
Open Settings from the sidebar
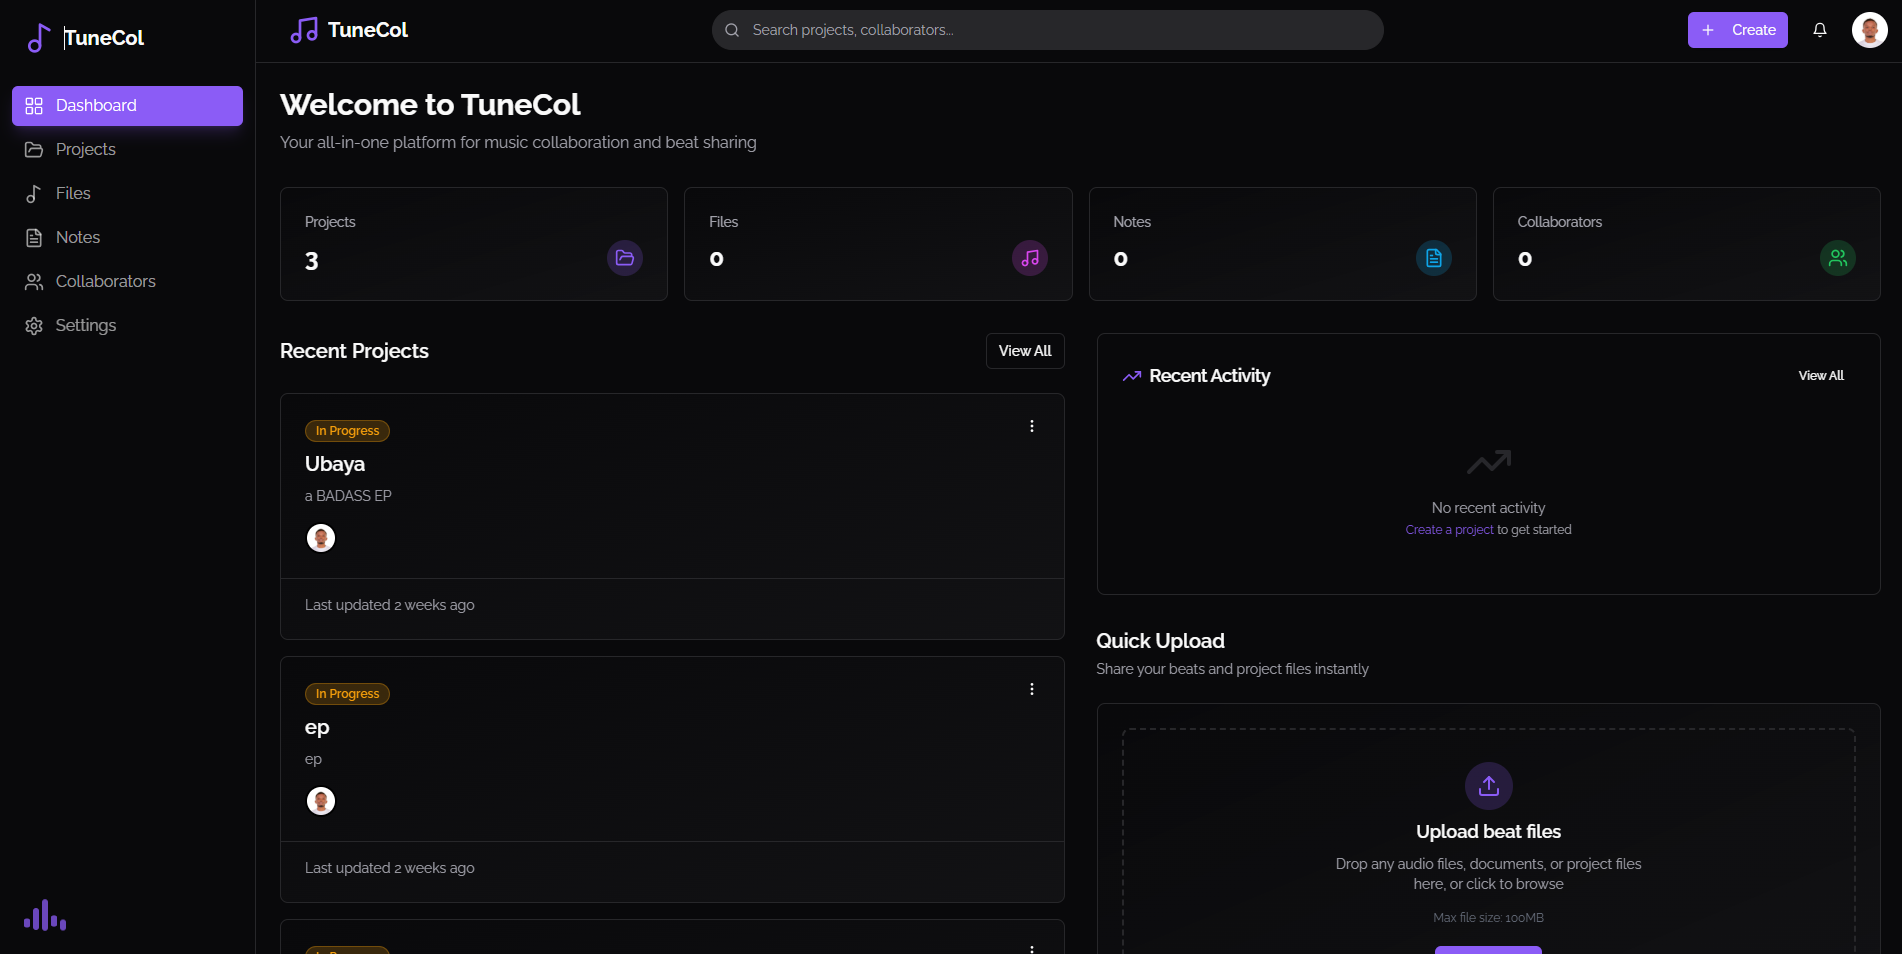click(85, 325)
